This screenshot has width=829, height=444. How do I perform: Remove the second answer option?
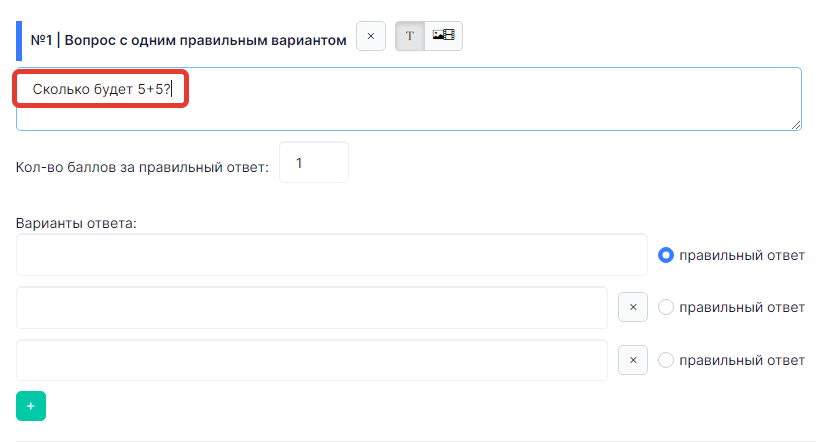(633, 307)
